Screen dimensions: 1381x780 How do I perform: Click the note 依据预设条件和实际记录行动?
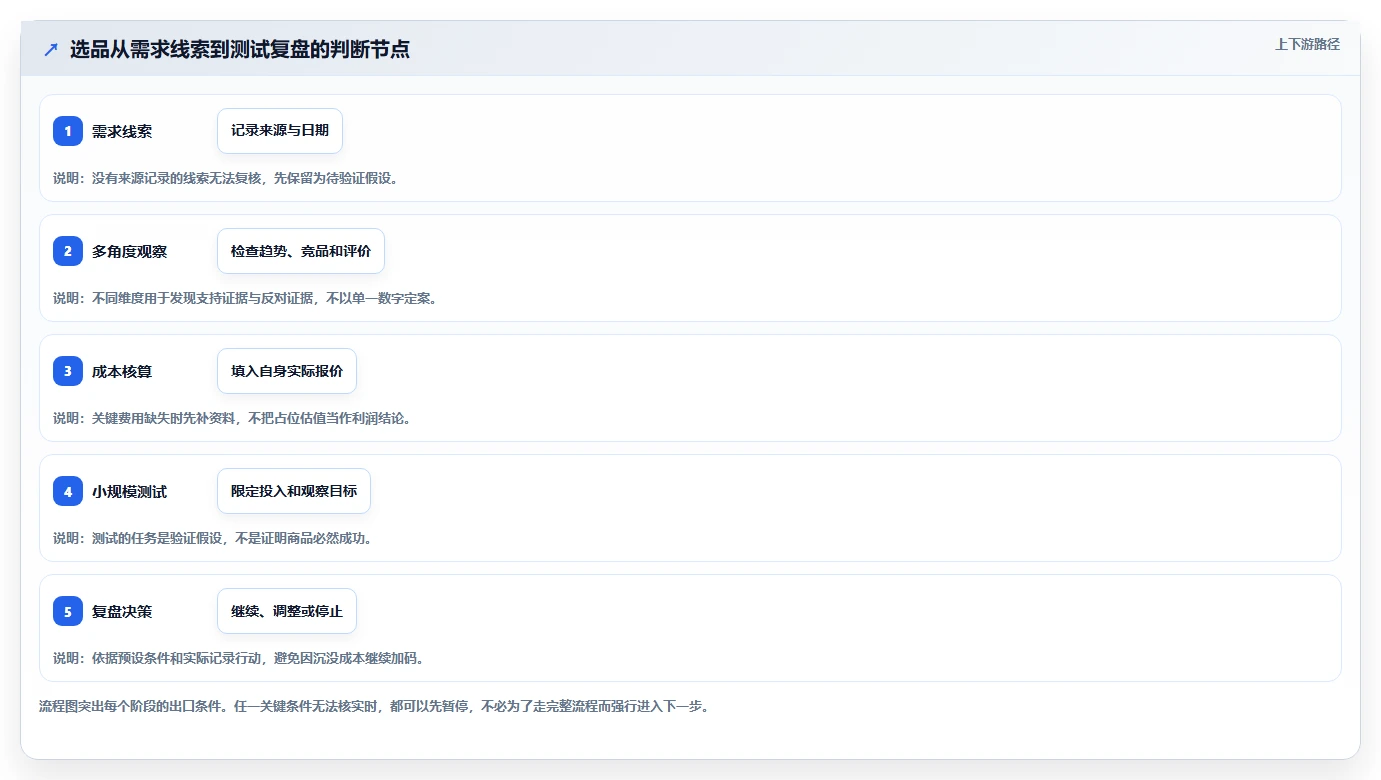coord(176,658)
